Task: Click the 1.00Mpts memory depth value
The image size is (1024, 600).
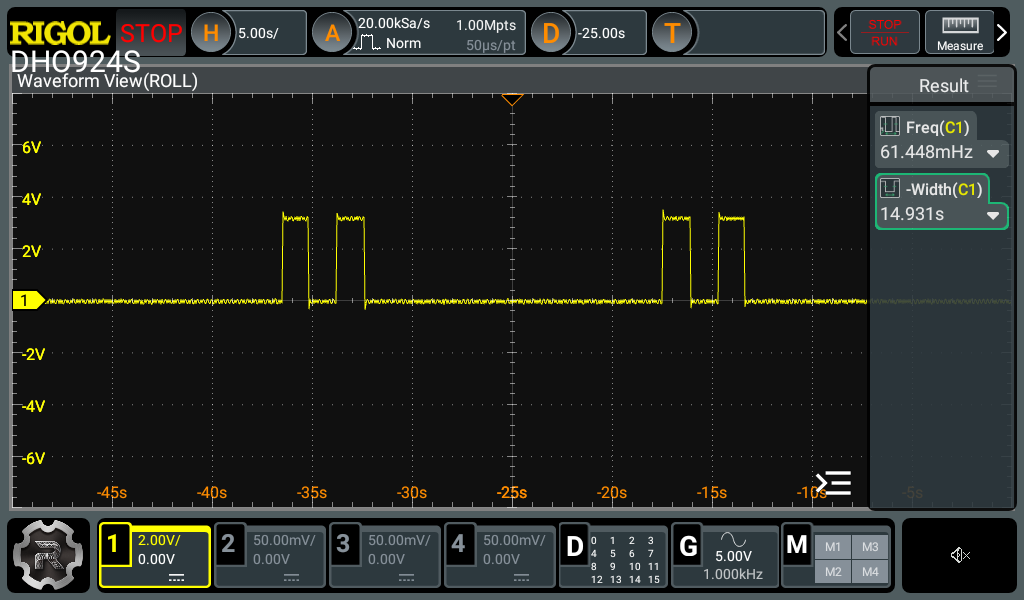Action: point(486,25)
